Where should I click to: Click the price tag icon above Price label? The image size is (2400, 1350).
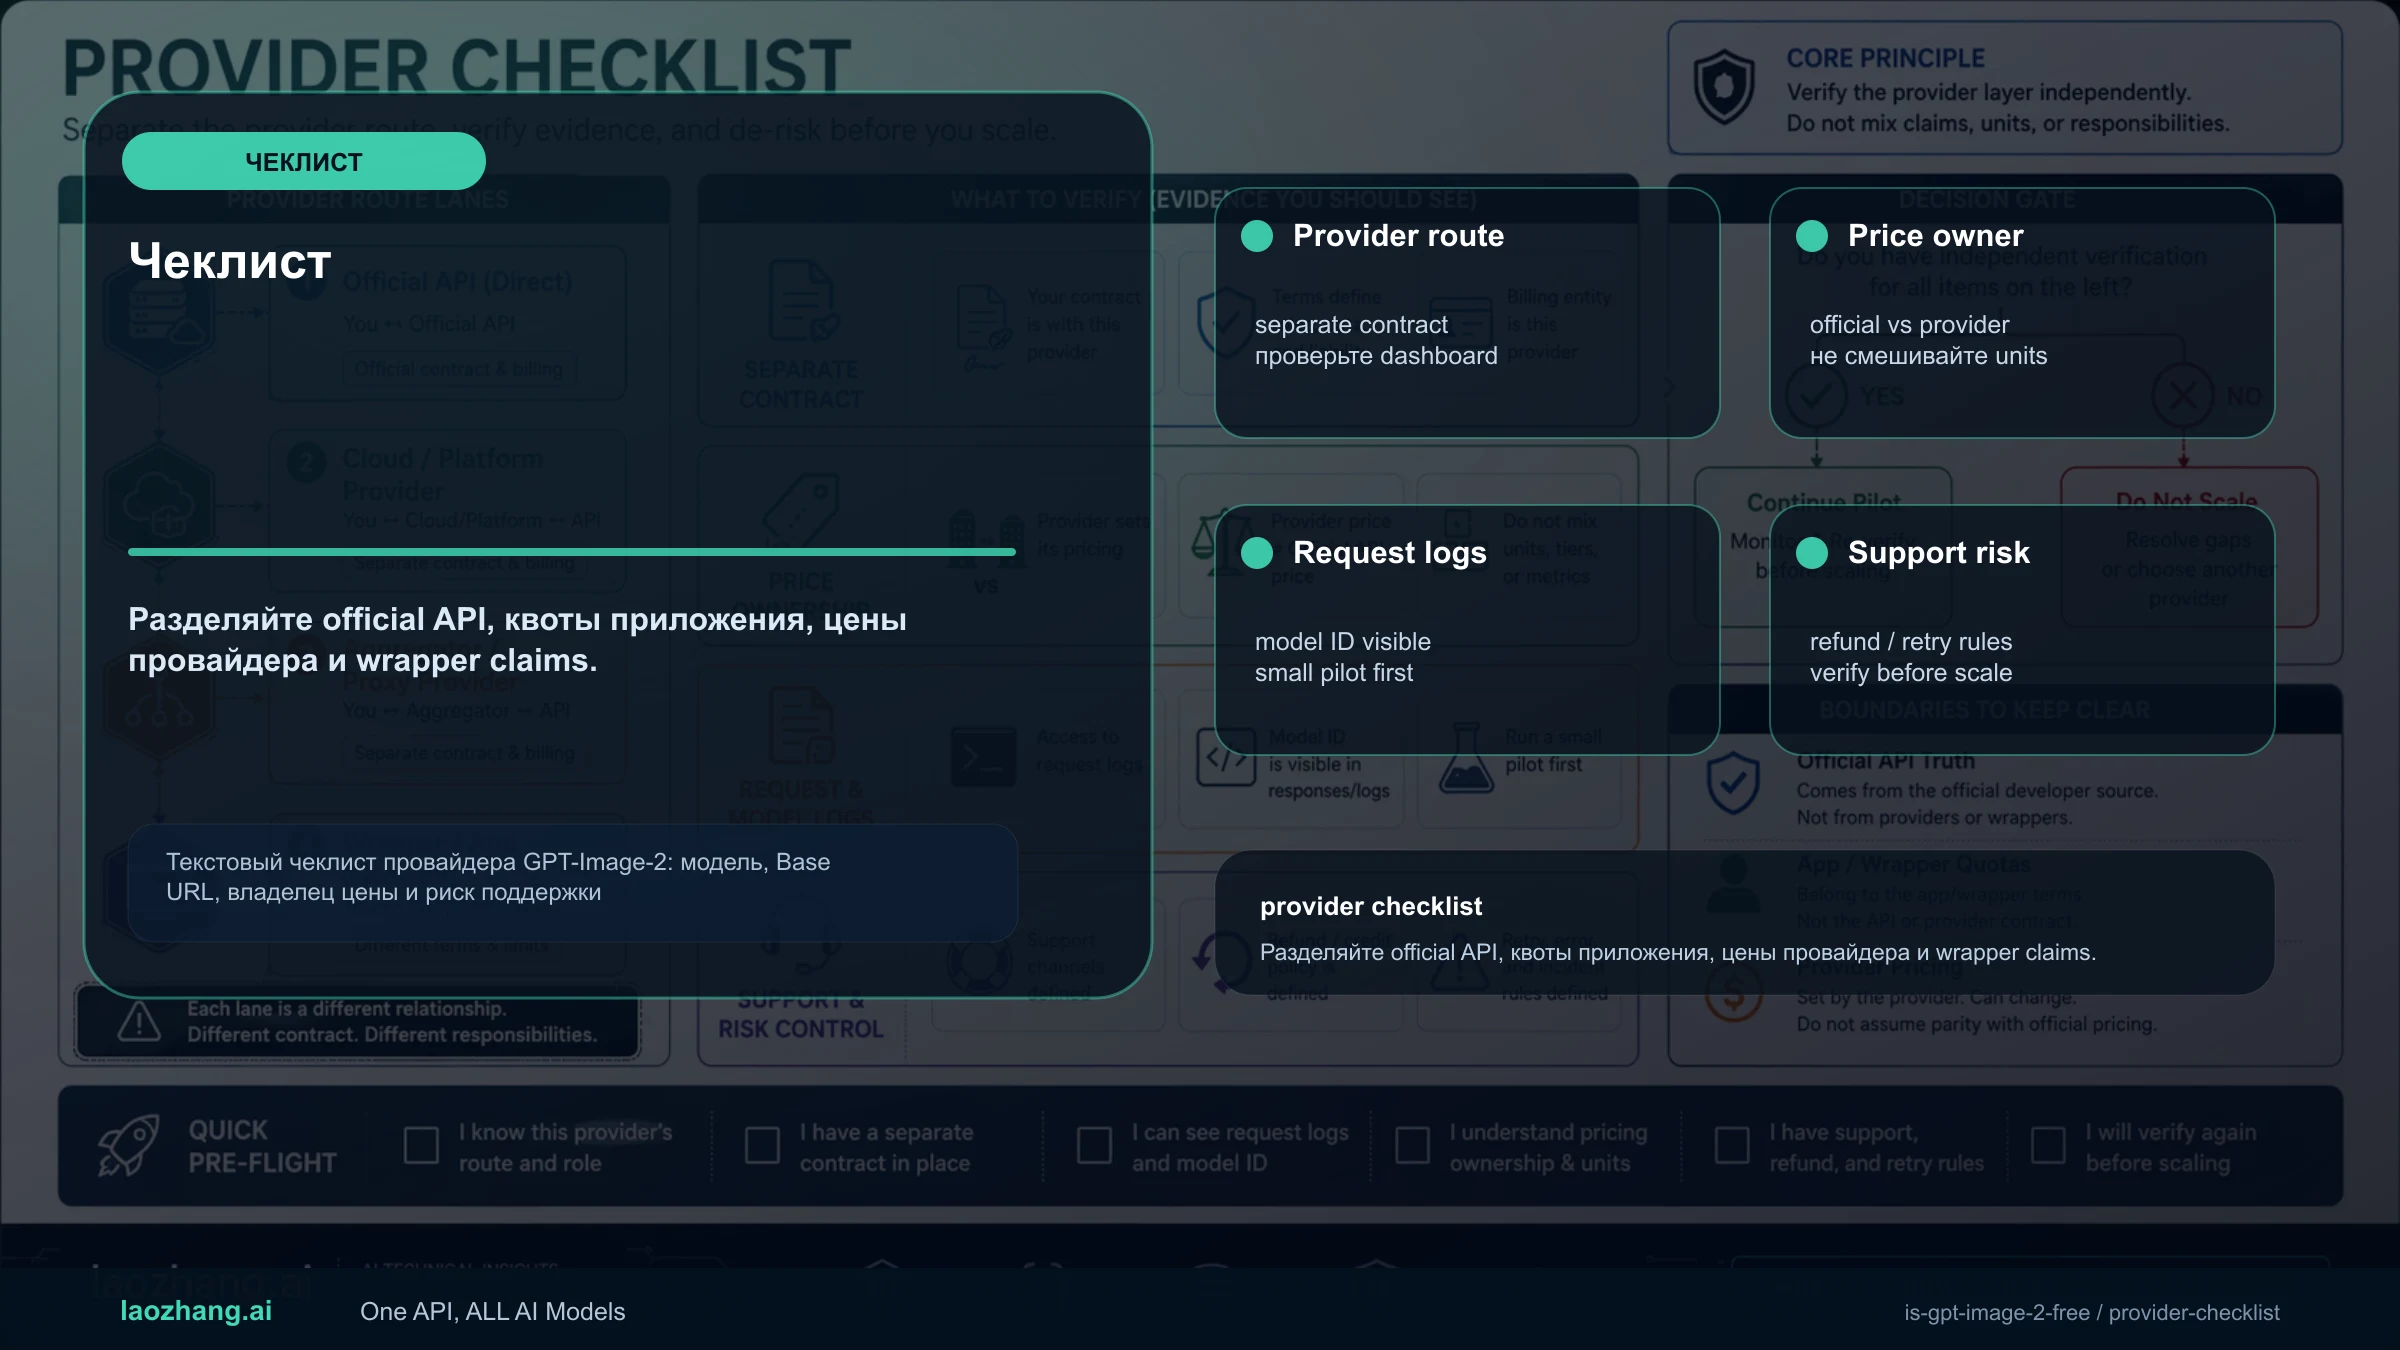coord(801,510)
